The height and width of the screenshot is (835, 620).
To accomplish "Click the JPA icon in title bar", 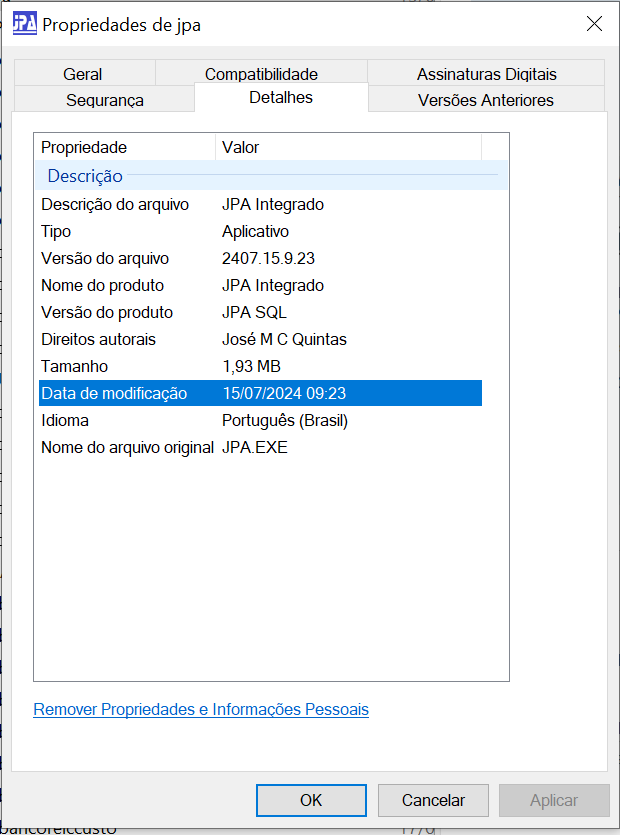I will [x=25, y=25].
